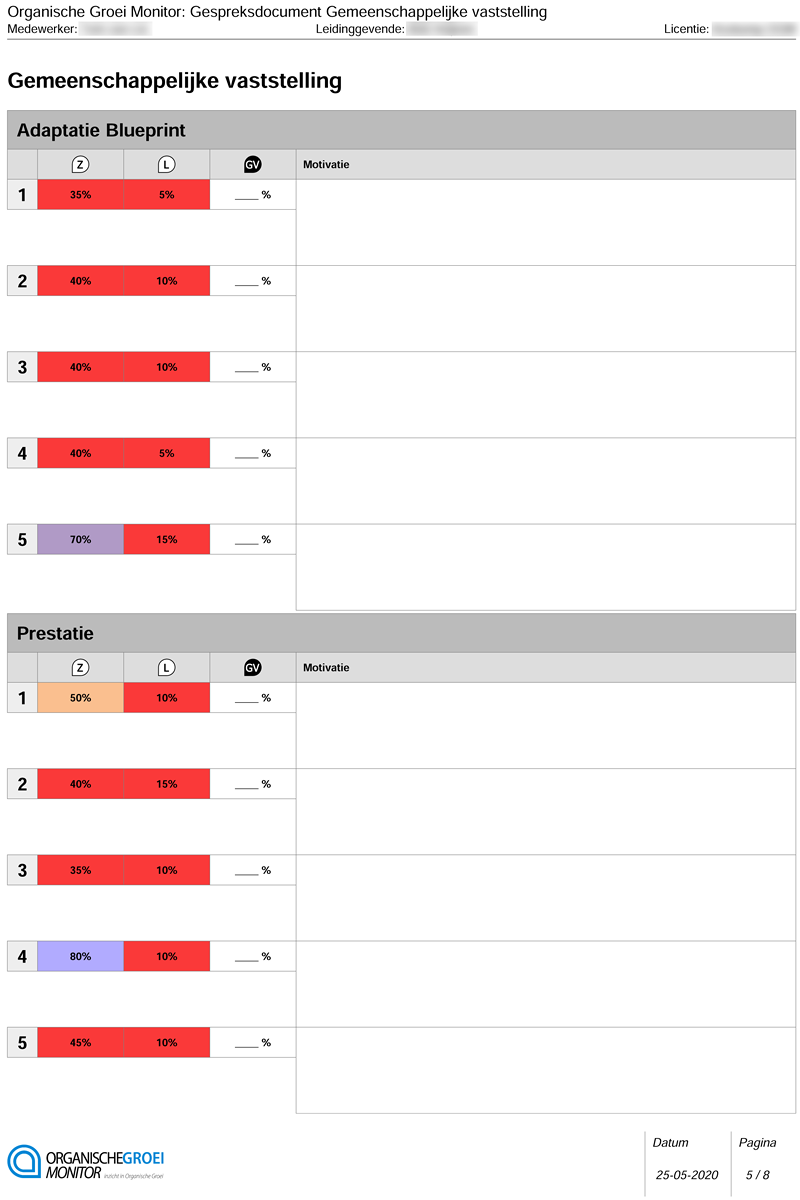Click the Adaptatie Blueprint section header
800x1200 pixels.
pos(401,130)
